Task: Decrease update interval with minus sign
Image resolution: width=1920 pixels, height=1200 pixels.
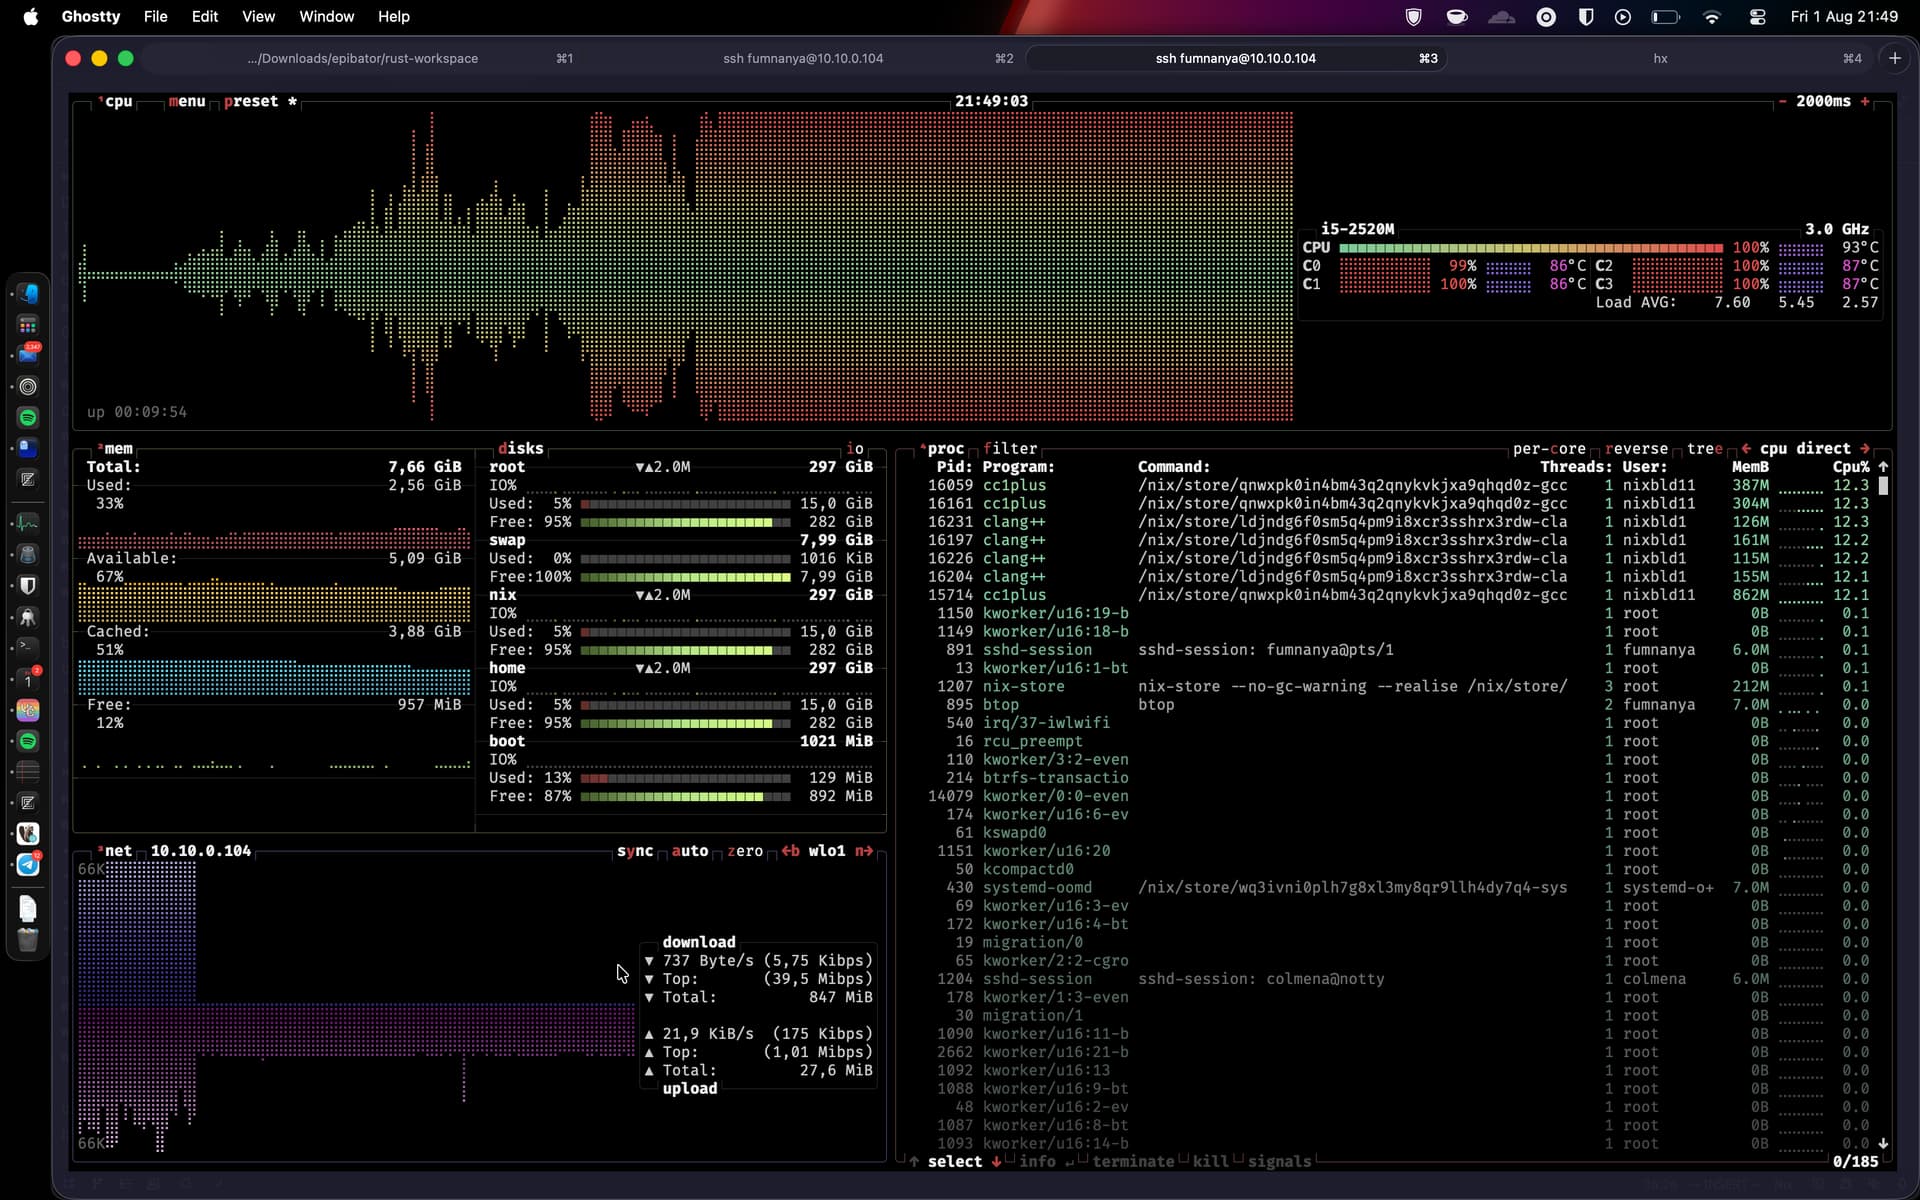Action: coord(1782,101)
